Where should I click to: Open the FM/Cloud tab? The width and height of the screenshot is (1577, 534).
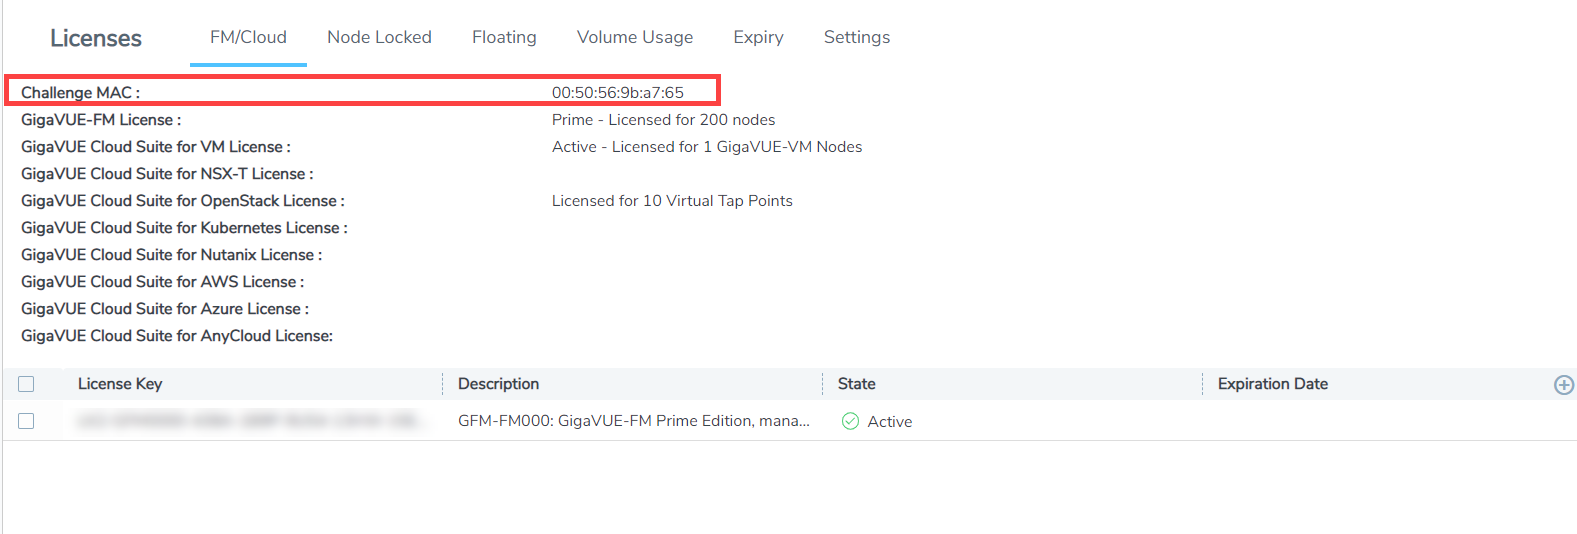click(248, 37)
